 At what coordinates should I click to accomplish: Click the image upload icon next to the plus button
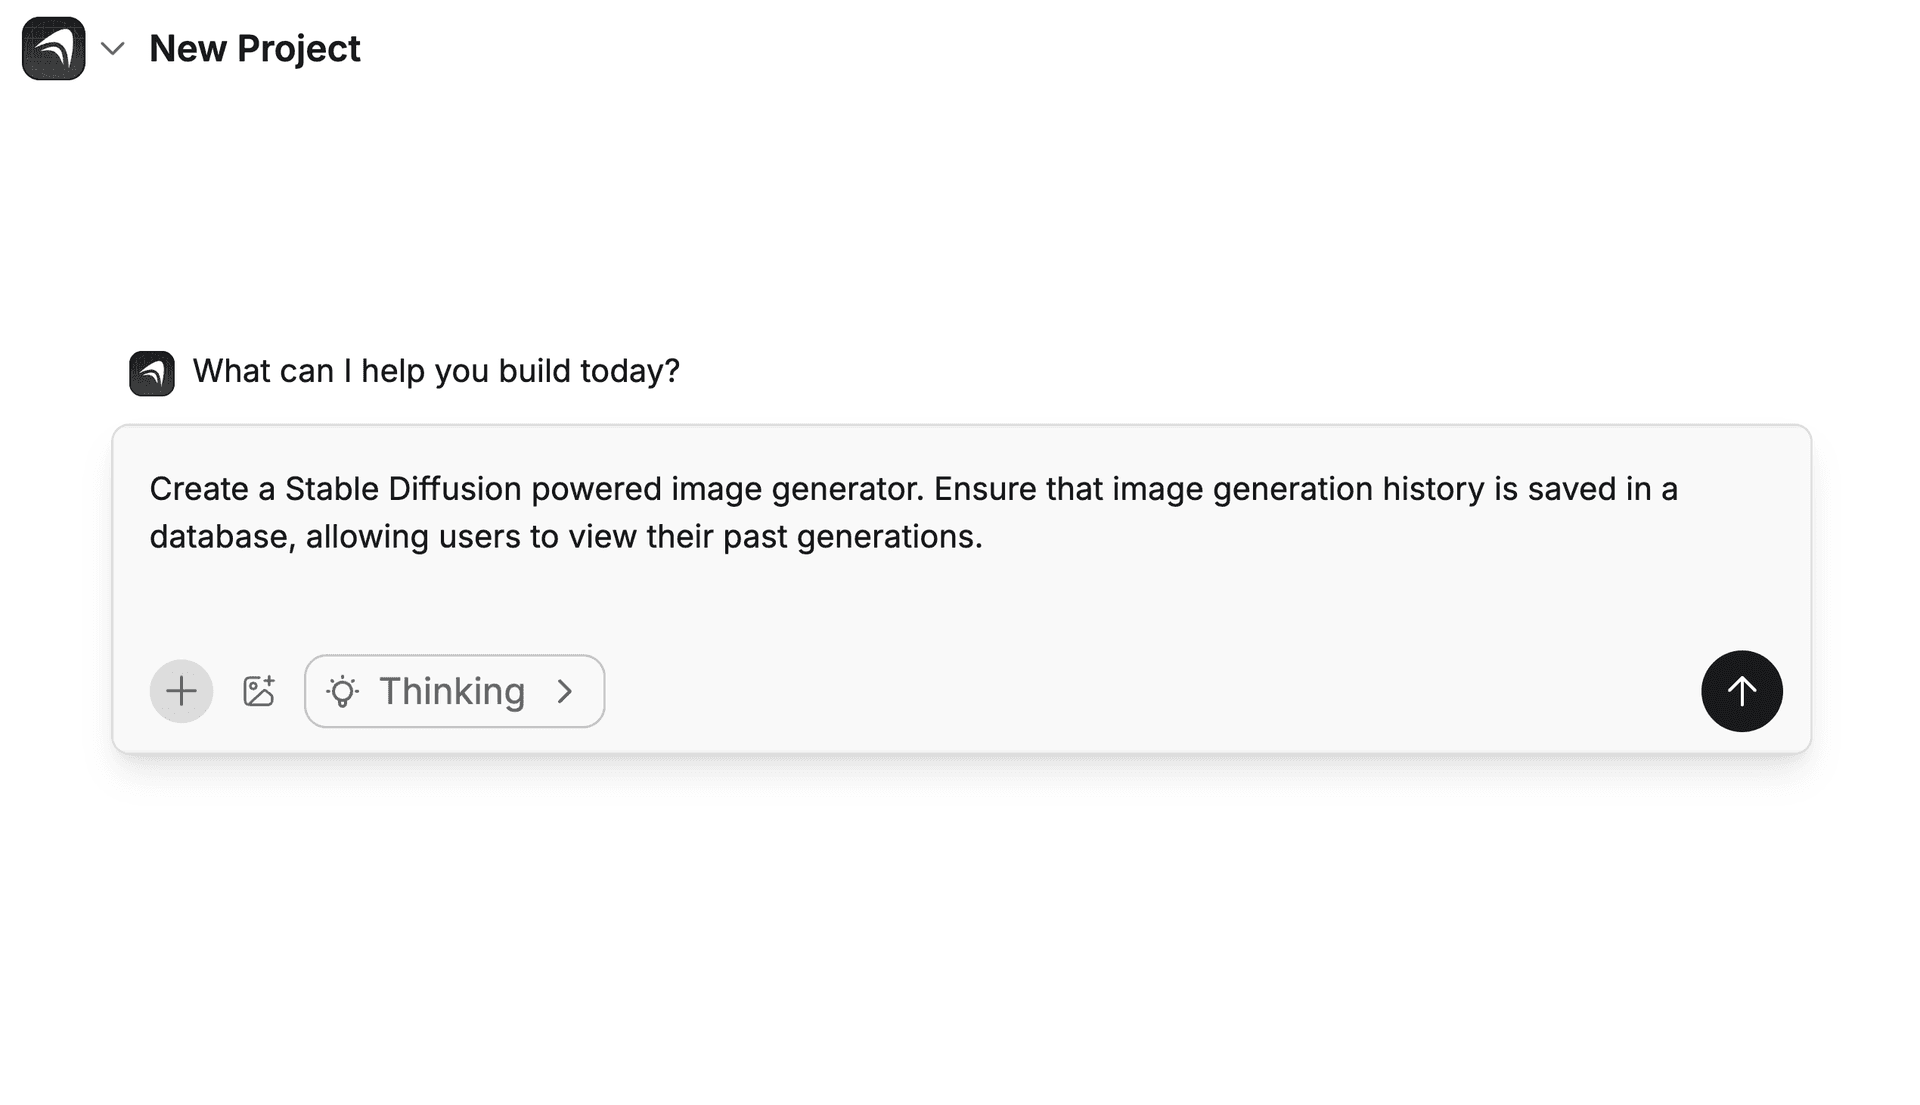click(259, 690)
